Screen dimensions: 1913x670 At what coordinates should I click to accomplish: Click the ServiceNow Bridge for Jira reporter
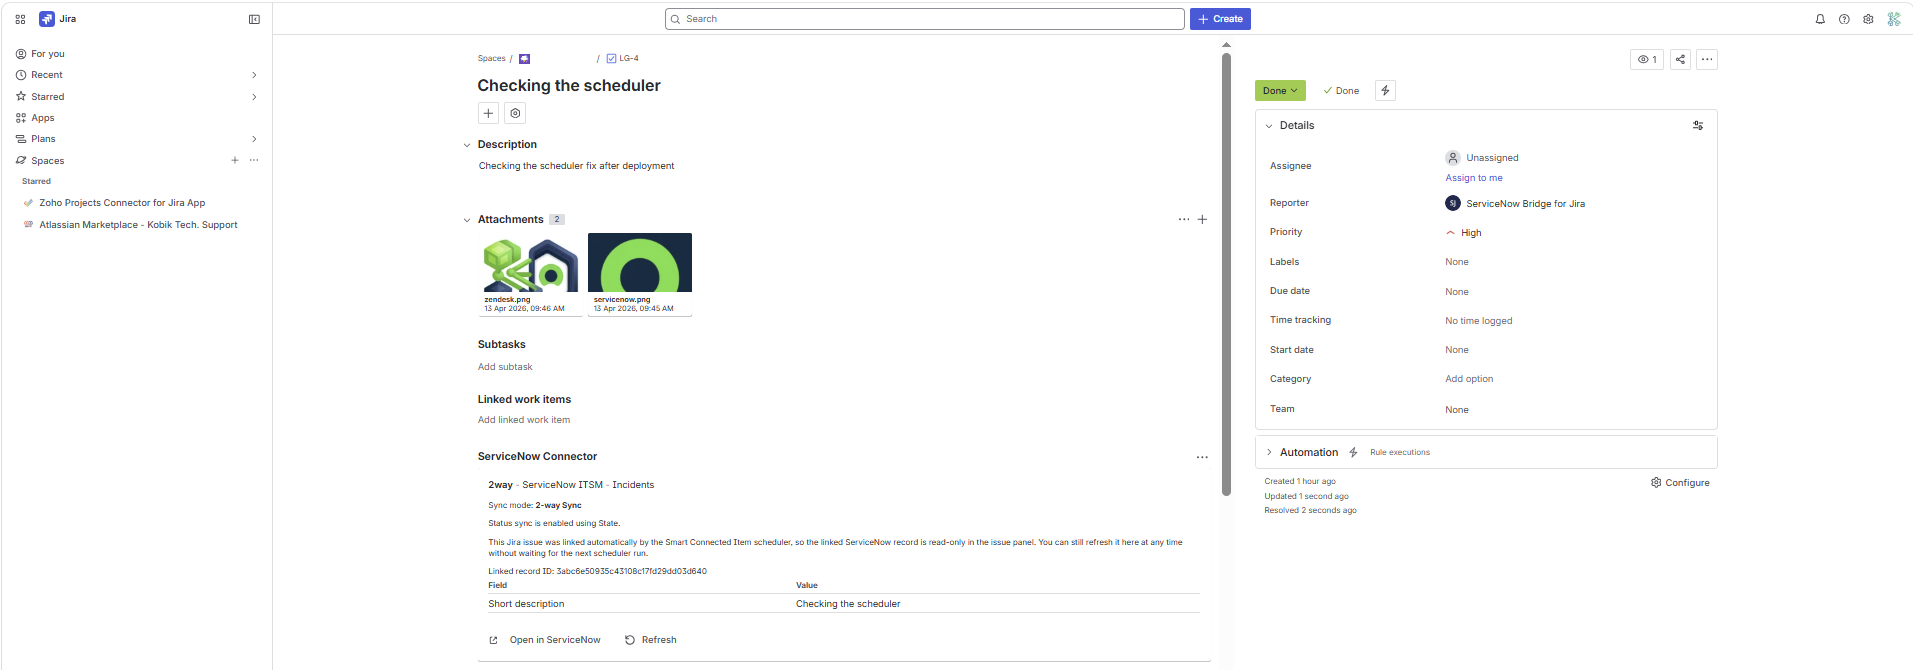(1515, 203)
